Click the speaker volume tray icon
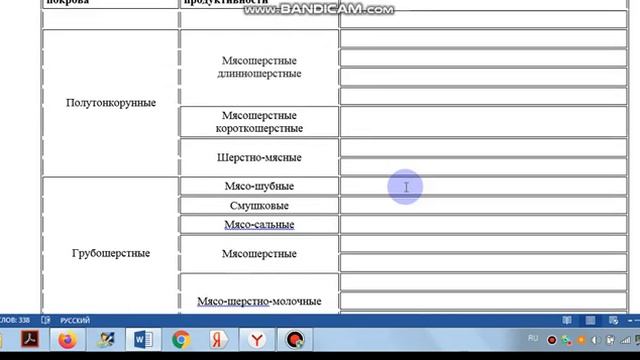640x360 pixels. click(x=596, y=340)
